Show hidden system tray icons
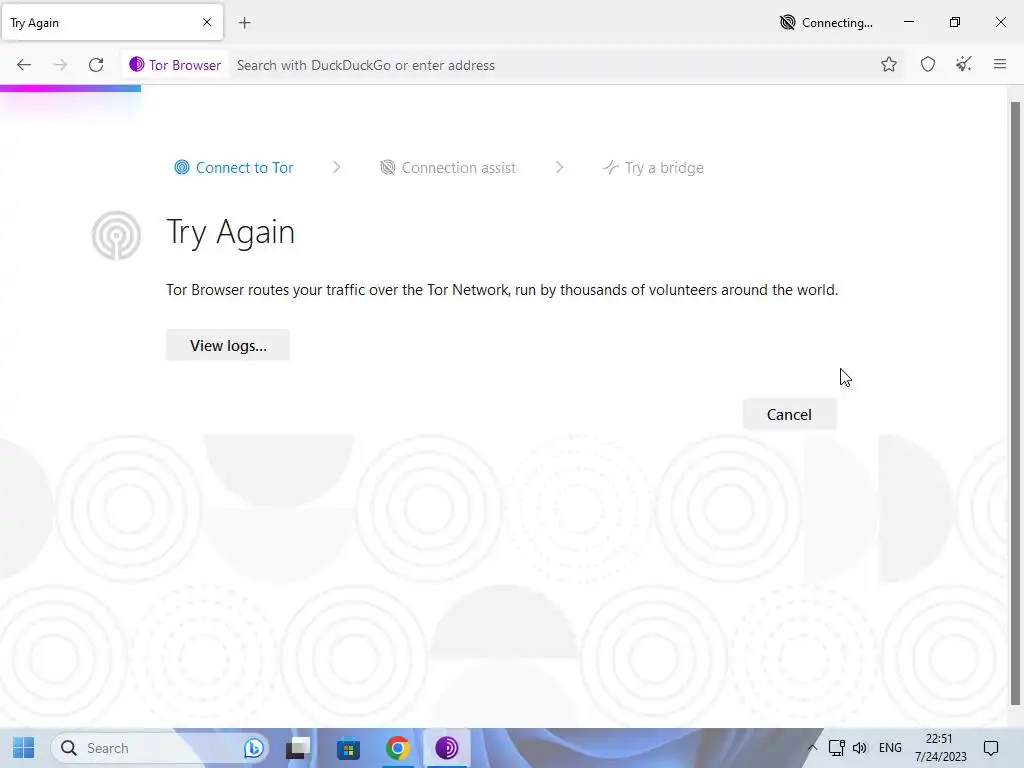The image size is (1024, 768). click(812, 748)
